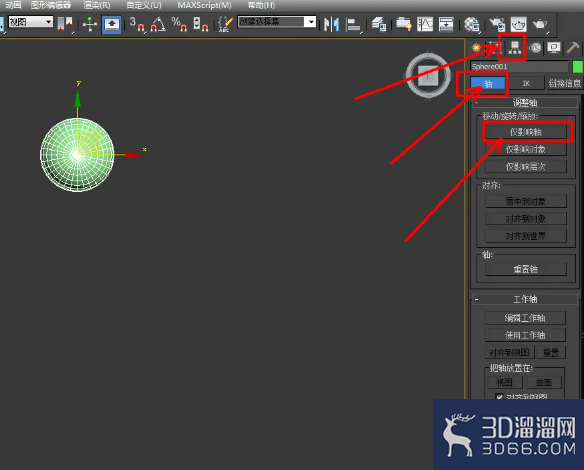Image resolution: width=584 pixels, height=470 pixels.
Task: Click the 曲面 button under 把轴放置在
Action: [x=544, y=382]
